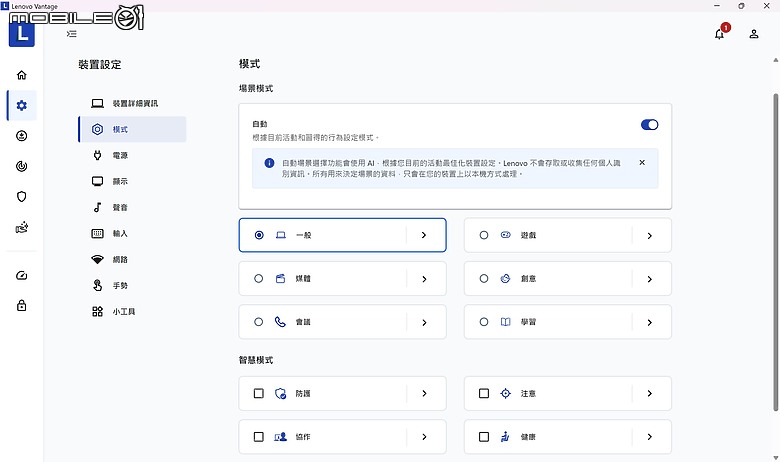
Task: Expand the 遊戲 mode chevron
Action: 649,236
